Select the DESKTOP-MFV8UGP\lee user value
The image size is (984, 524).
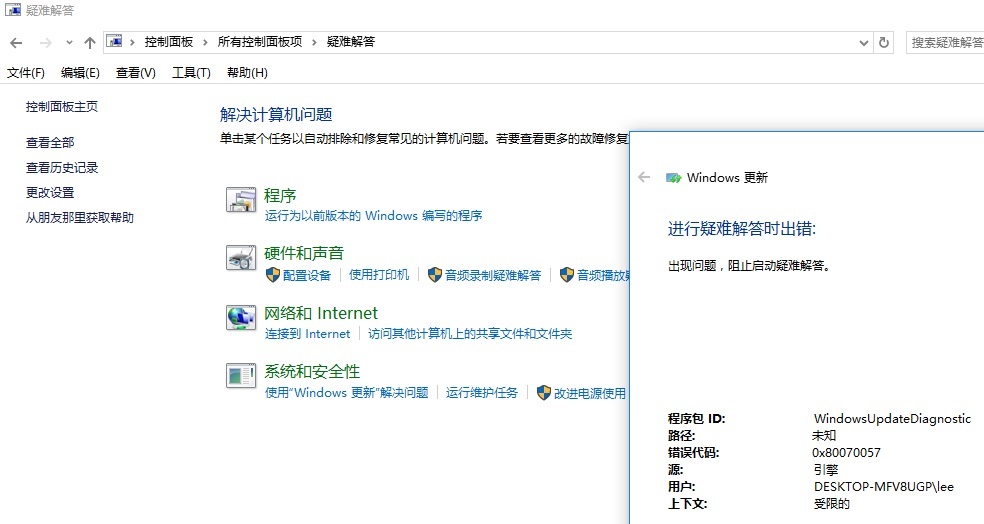click(884, 486)
